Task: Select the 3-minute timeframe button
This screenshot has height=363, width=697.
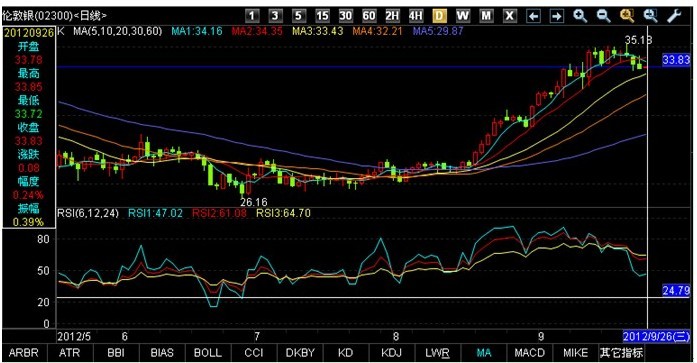Action: point(275,16)
